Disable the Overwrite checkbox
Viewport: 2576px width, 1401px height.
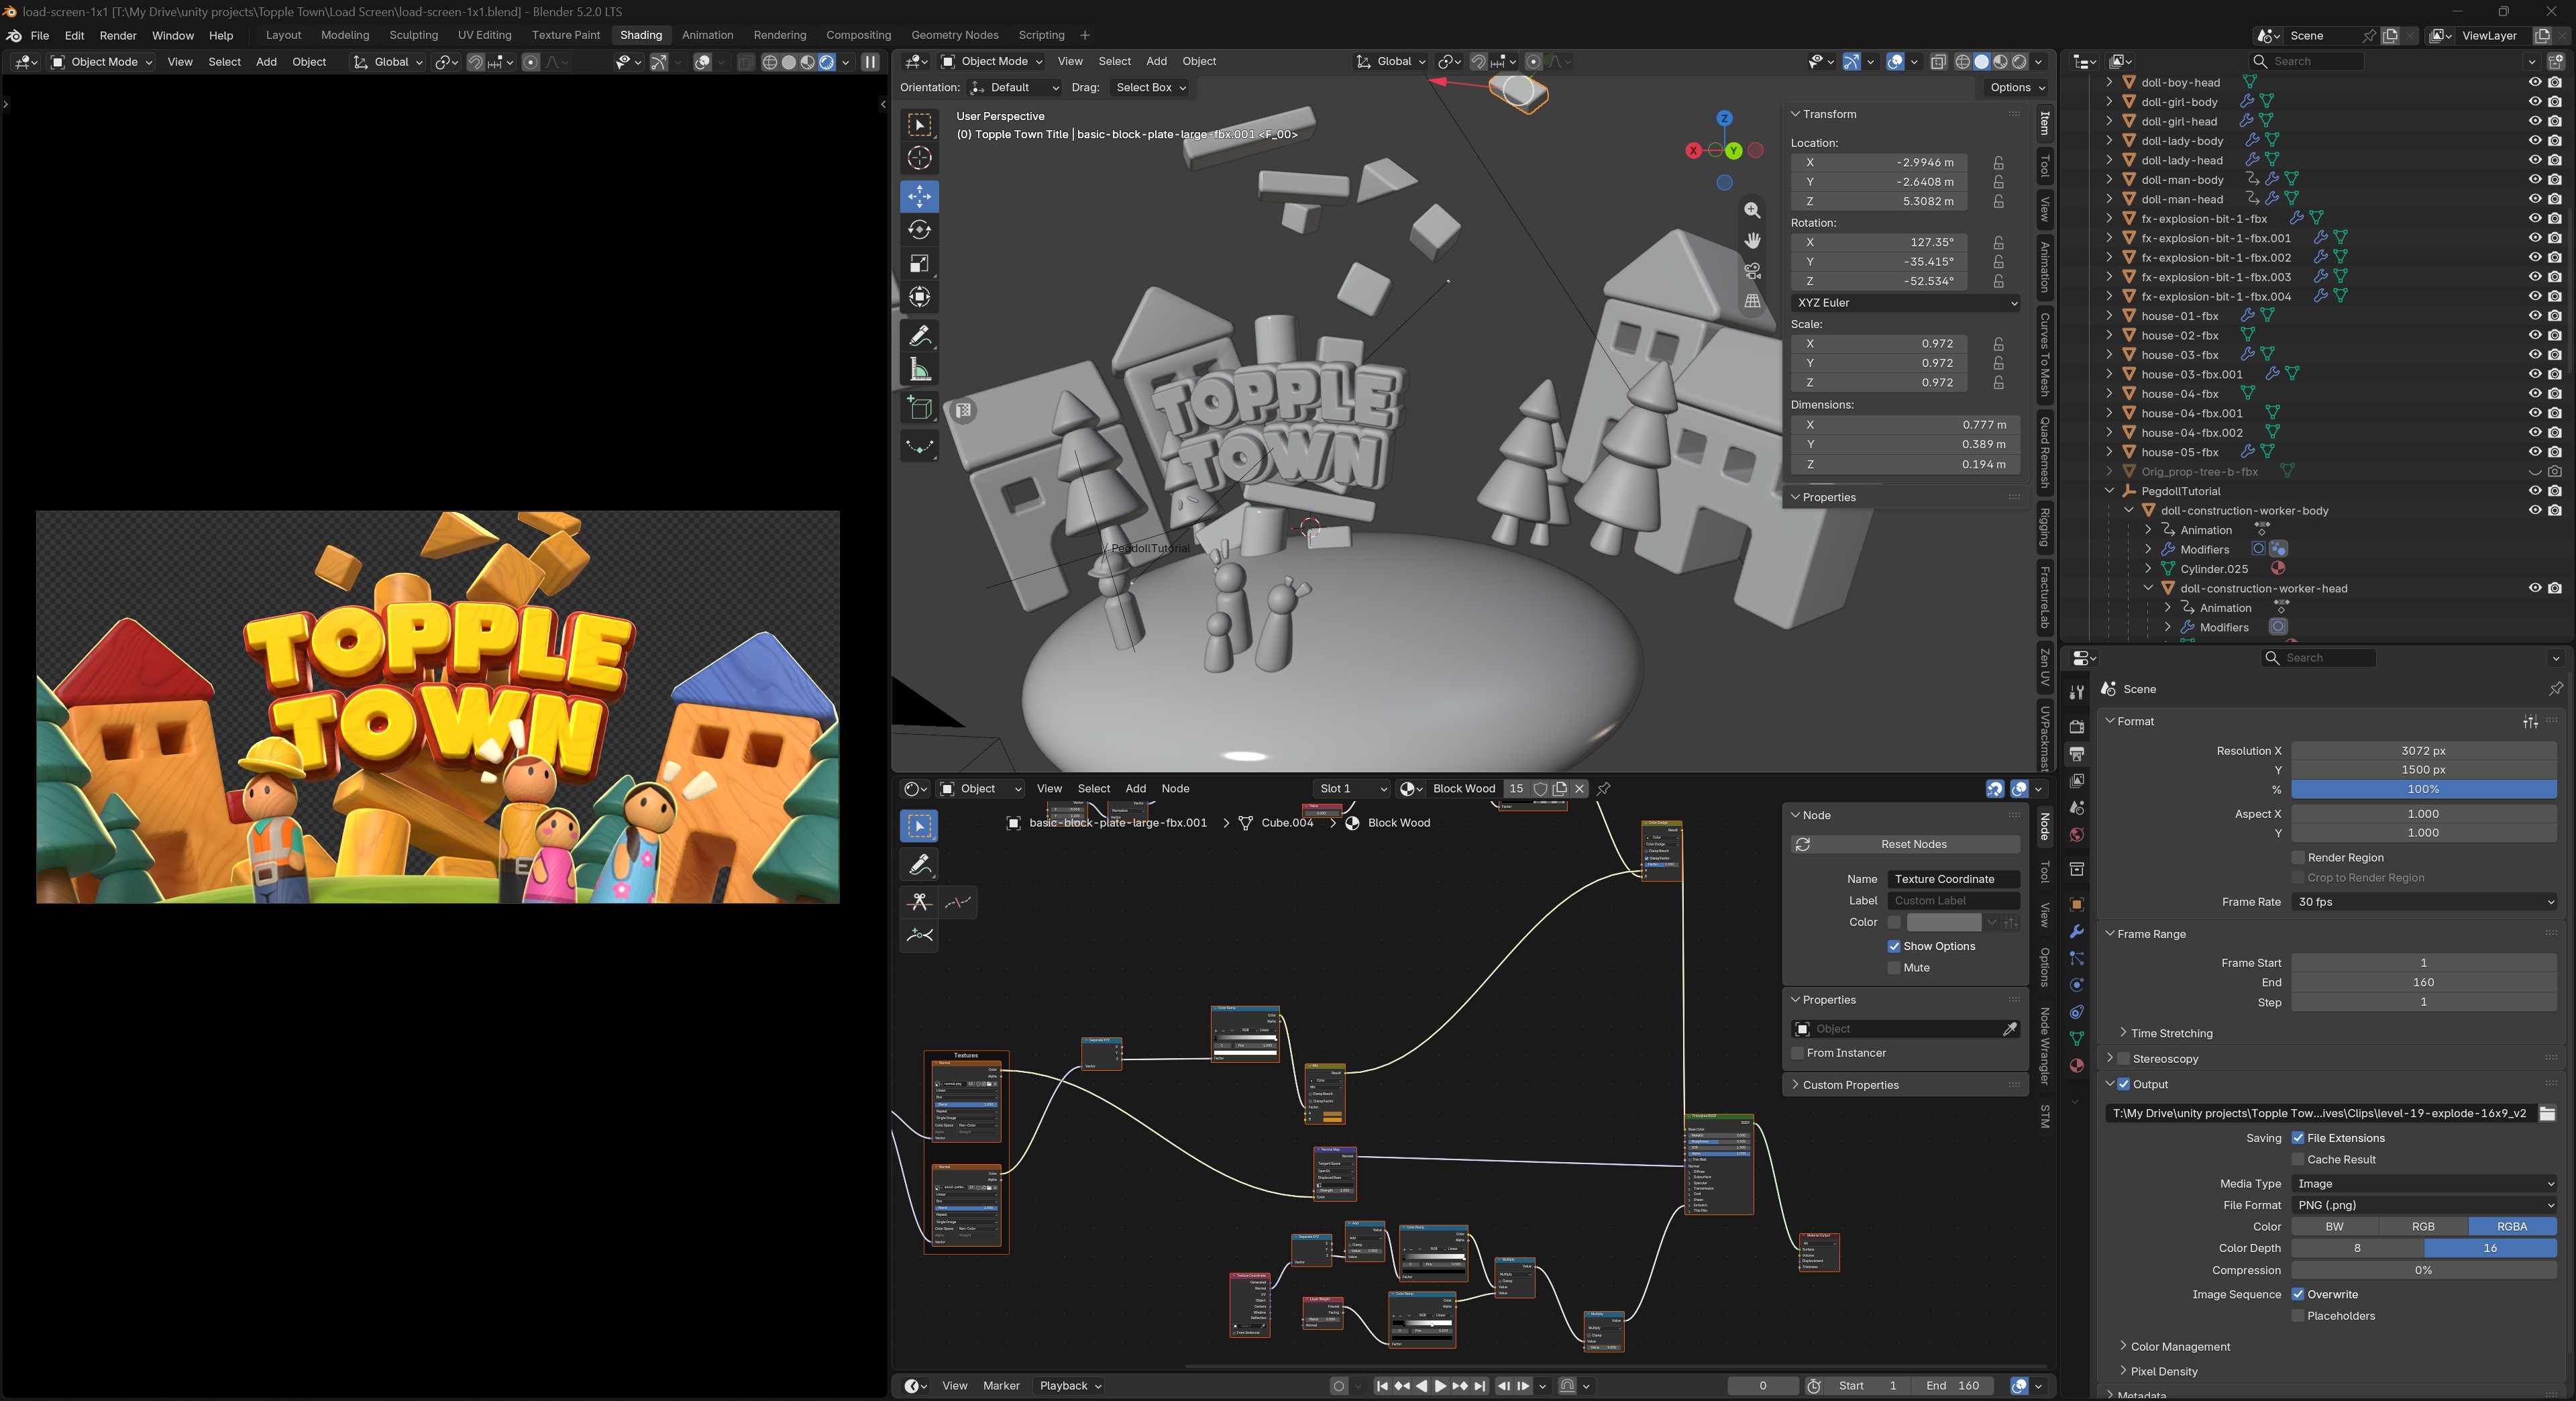(2298, 1294)
